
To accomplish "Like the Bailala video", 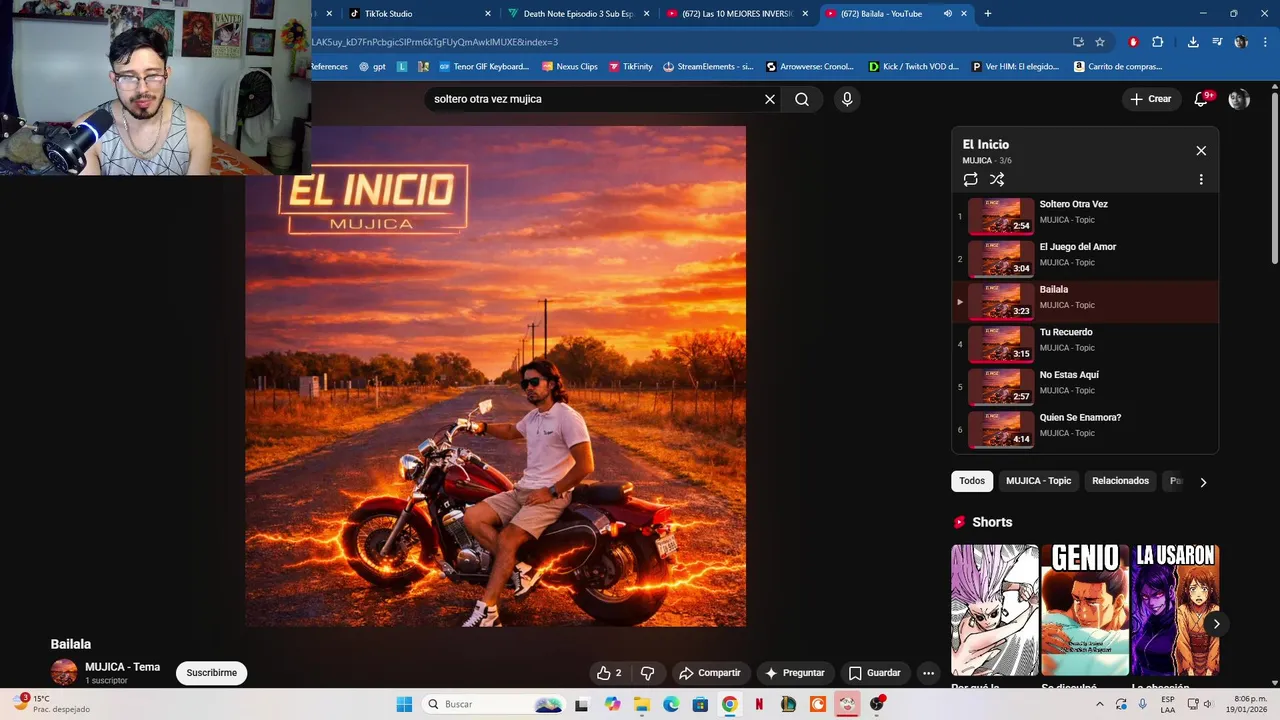I will pyautogui.click(x=609, y=673).
